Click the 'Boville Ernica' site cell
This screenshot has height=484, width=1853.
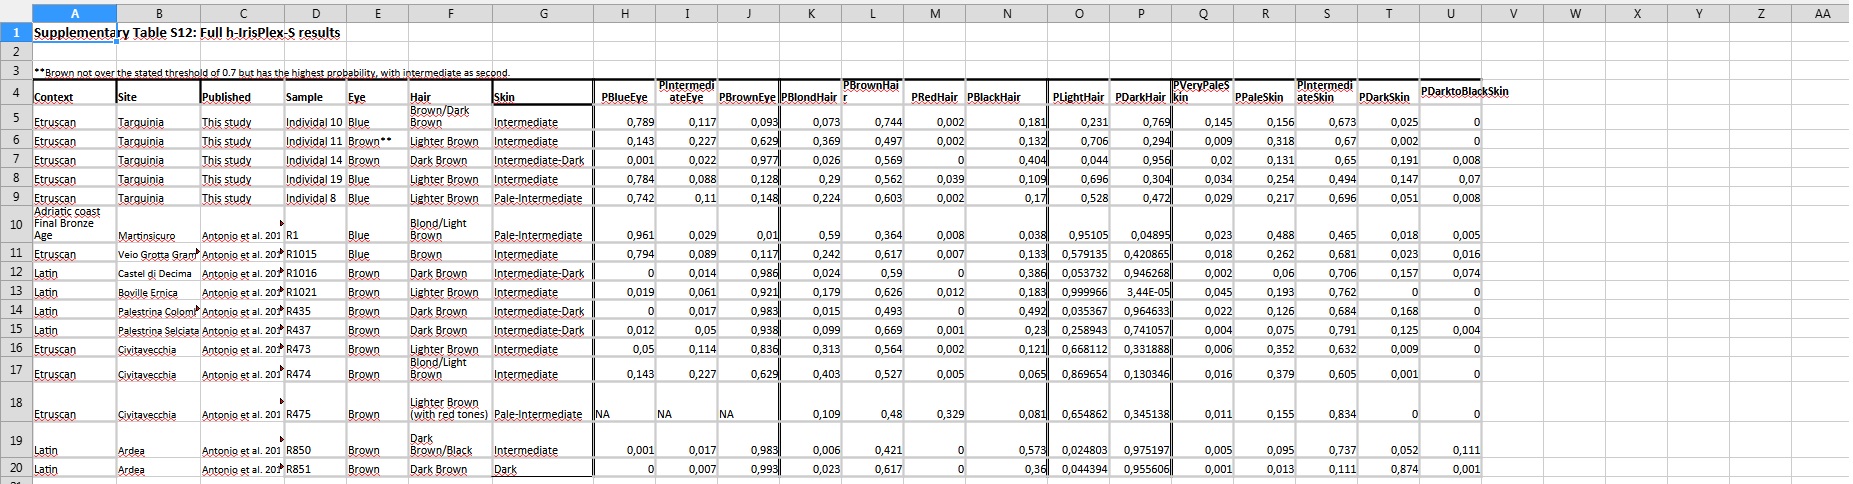[x=158, y=292]
